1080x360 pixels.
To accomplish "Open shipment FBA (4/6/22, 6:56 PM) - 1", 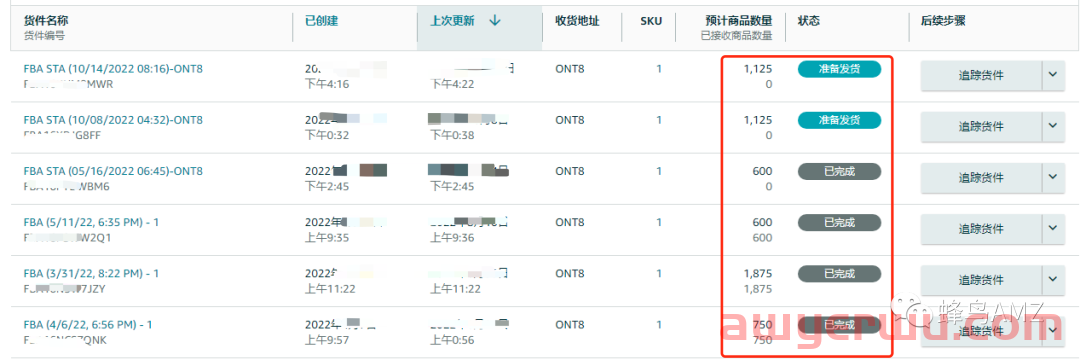I will (x=88, y=324).
